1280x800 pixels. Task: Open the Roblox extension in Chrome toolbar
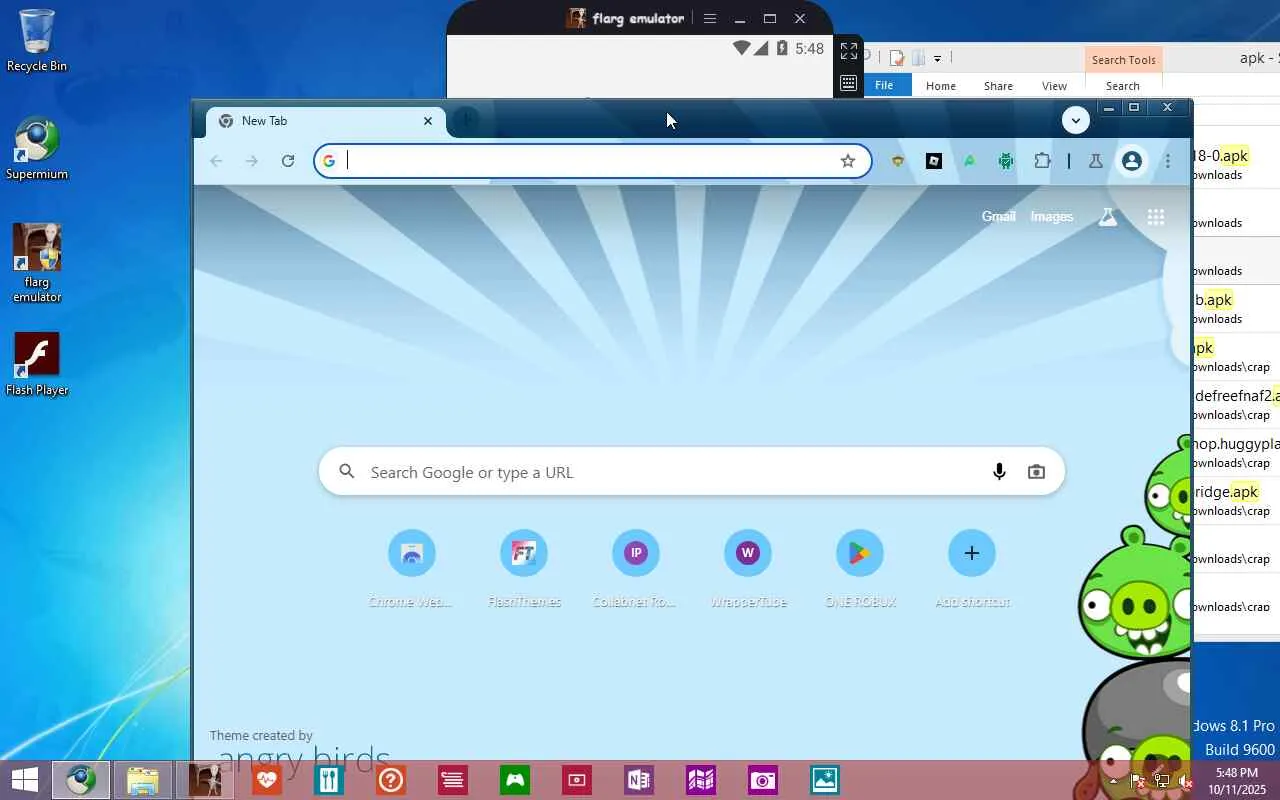pos(934,161)
